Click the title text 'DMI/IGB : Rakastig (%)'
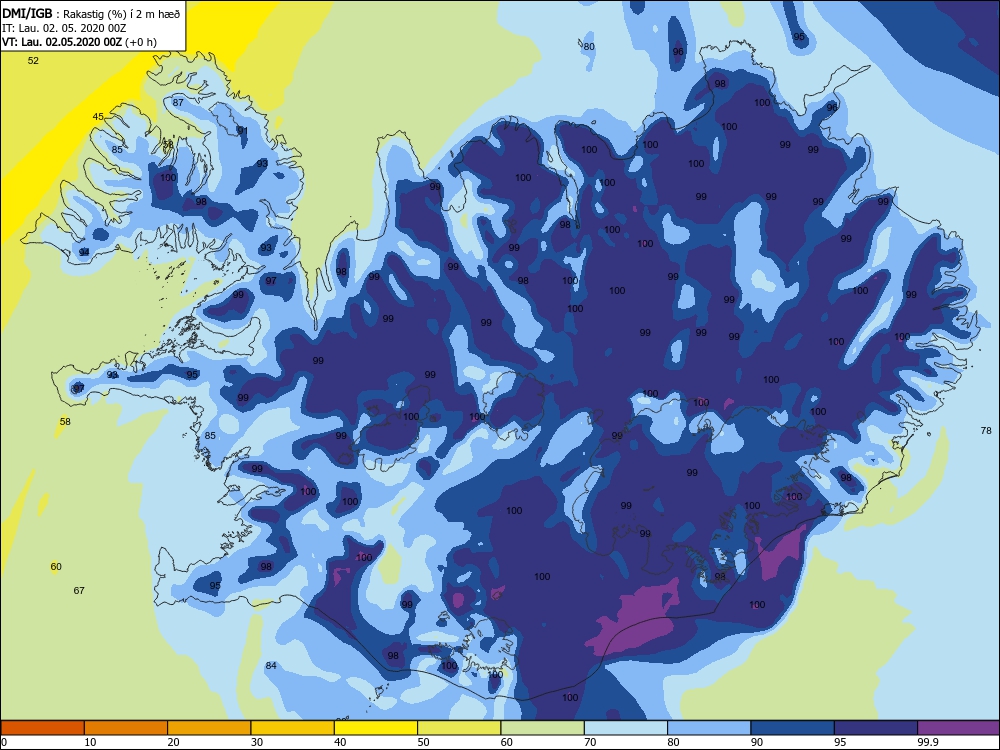Image resolution: width=1000 pixels, height=750 pixels. tap(66, 14)
